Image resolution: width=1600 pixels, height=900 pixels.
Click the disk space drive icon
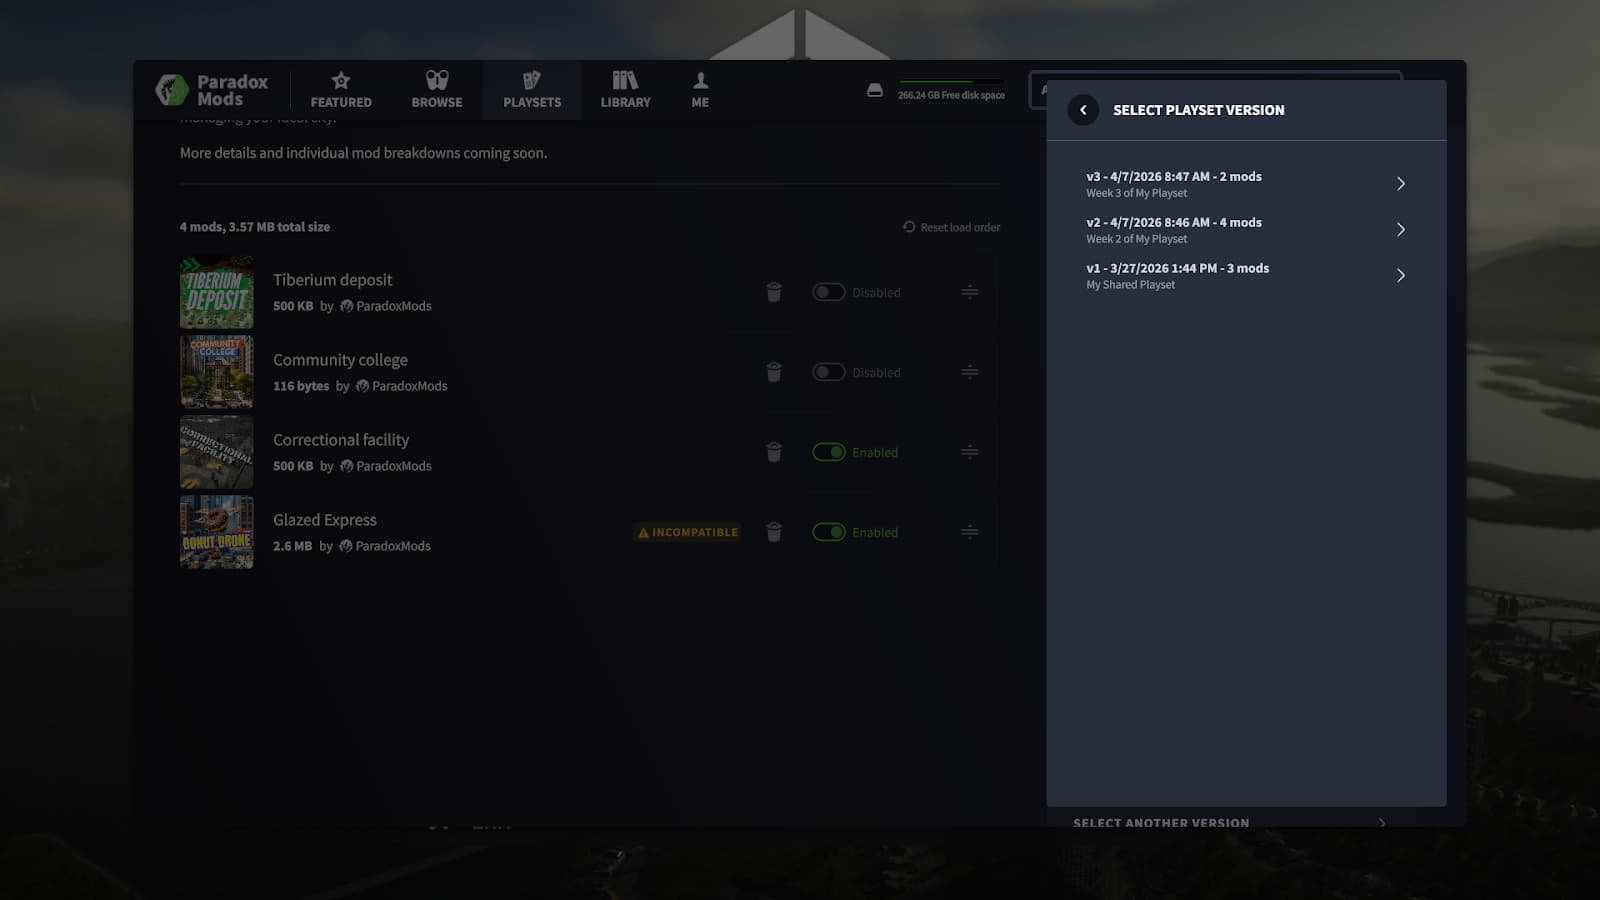pos(875,90)
